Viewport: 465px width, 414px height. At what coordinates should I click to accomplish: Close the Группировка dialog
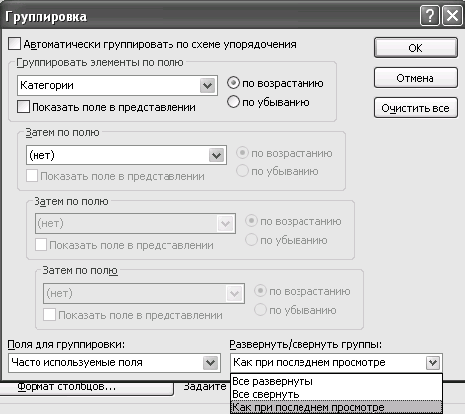click(x=452, y=16)
